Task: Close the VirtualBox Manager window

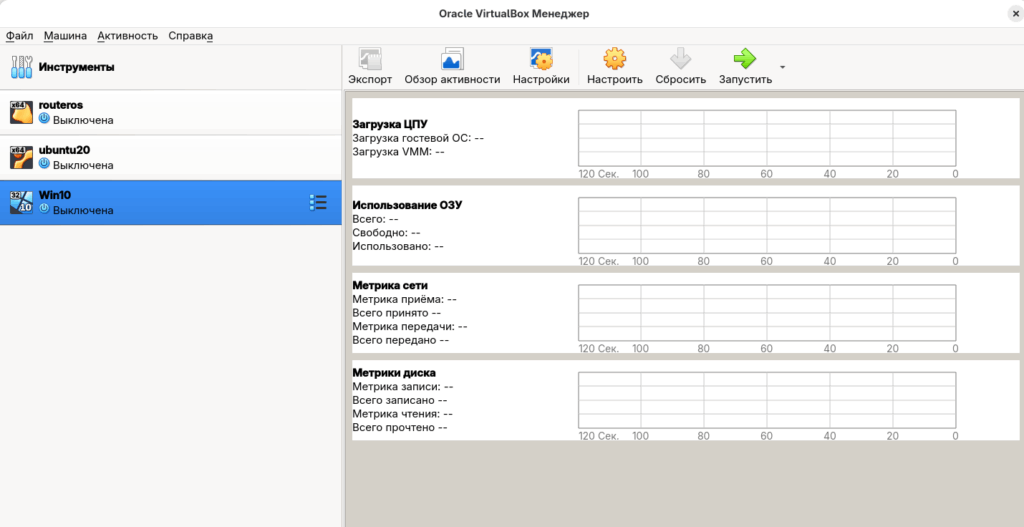Action: pos(1015,13)
